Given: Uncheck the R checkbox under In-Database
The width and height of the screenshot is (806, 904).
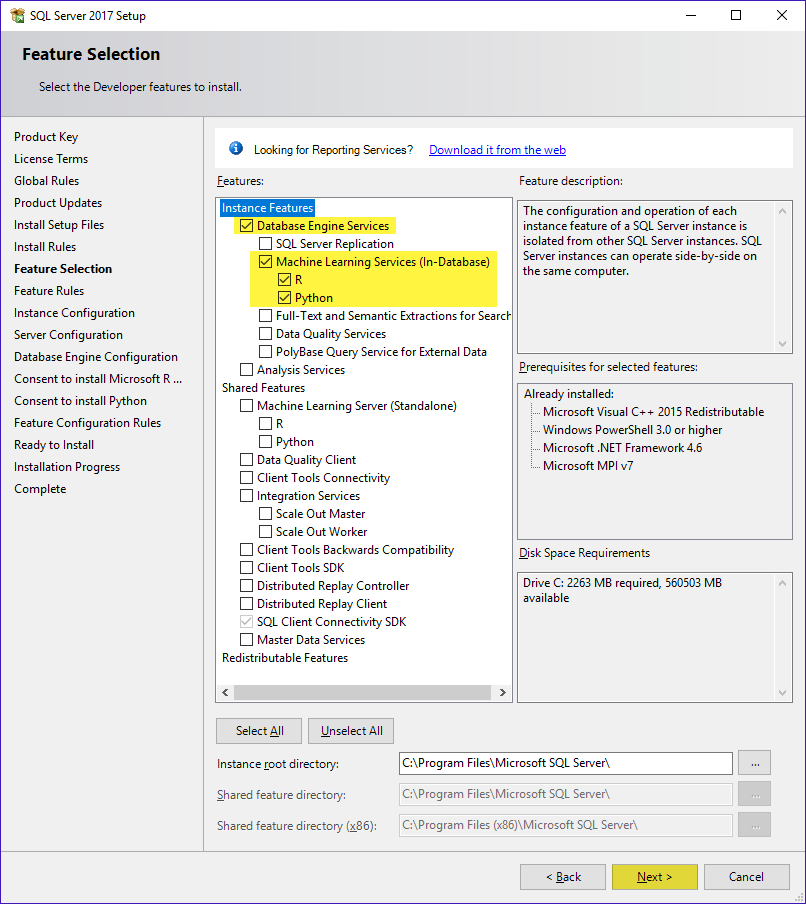Looking at the screenshot, I should pos(284,280).
